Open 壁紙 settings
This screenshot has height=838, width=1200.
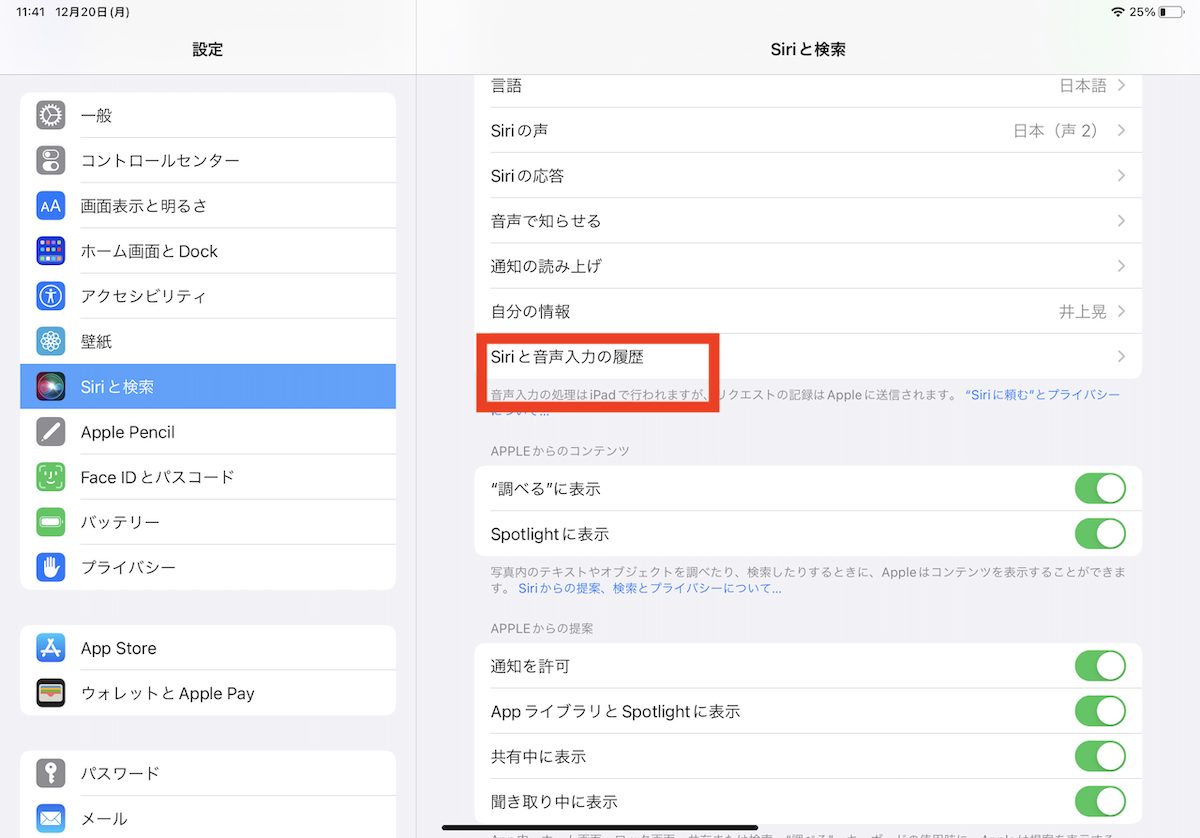(x=208, y=341)
